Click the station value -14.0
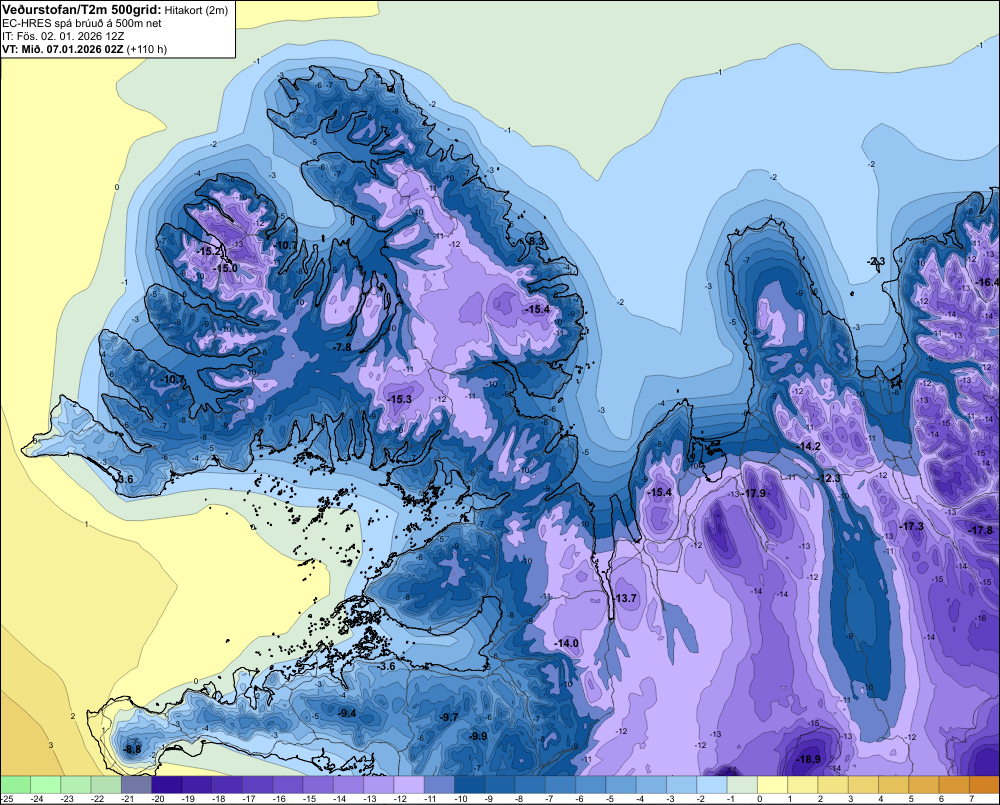 [566, 643]
